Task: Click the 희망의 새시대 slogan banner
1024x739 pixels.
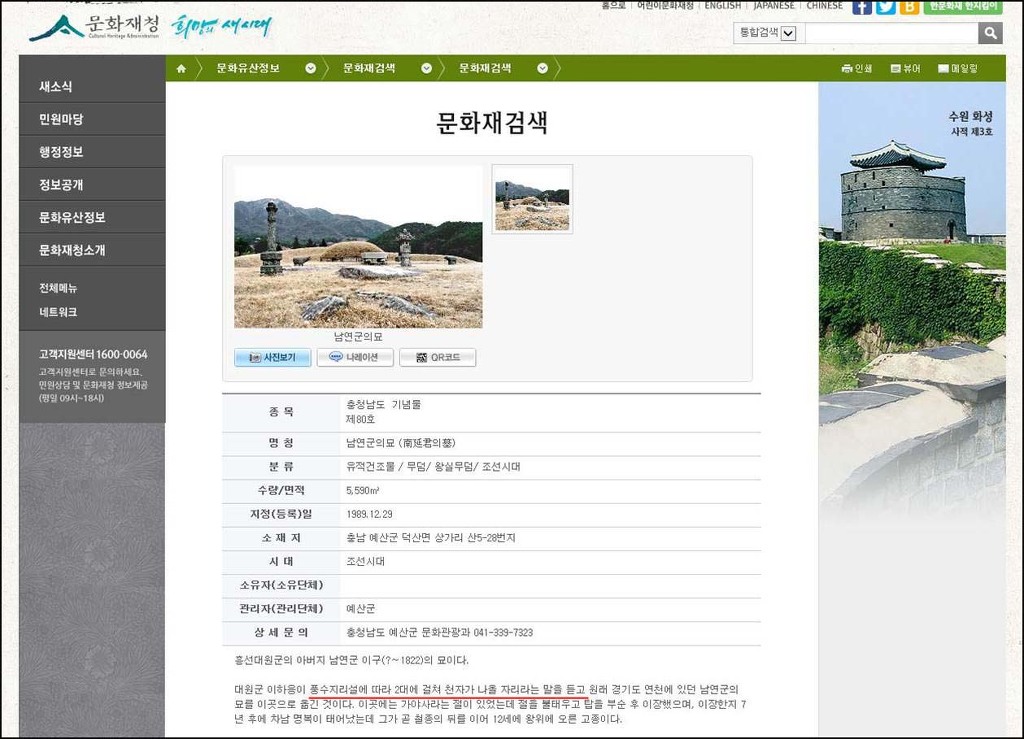Action: coord(221,27)
